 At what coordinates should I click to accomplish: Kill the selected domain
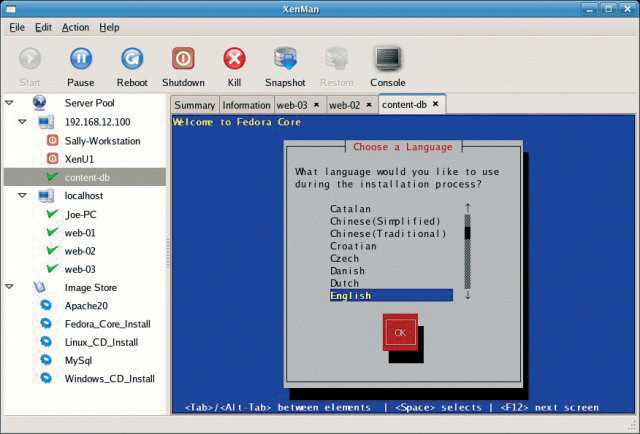[234, 59]
